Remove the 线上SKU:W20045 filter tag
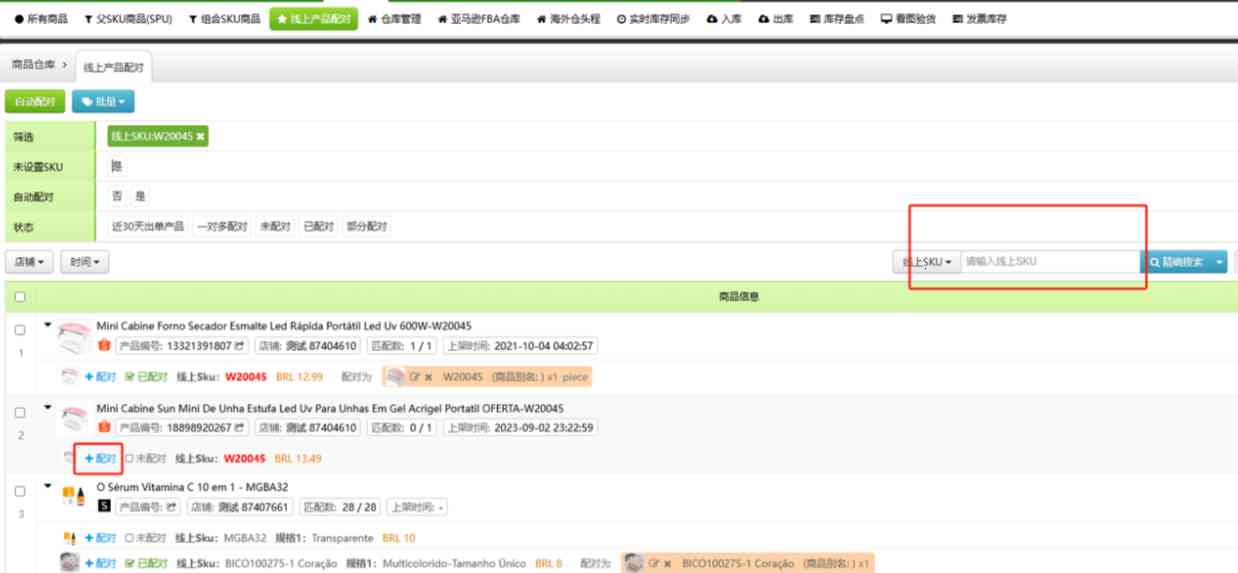Screen dimensions: 1238x573 (x=201, y=136)
